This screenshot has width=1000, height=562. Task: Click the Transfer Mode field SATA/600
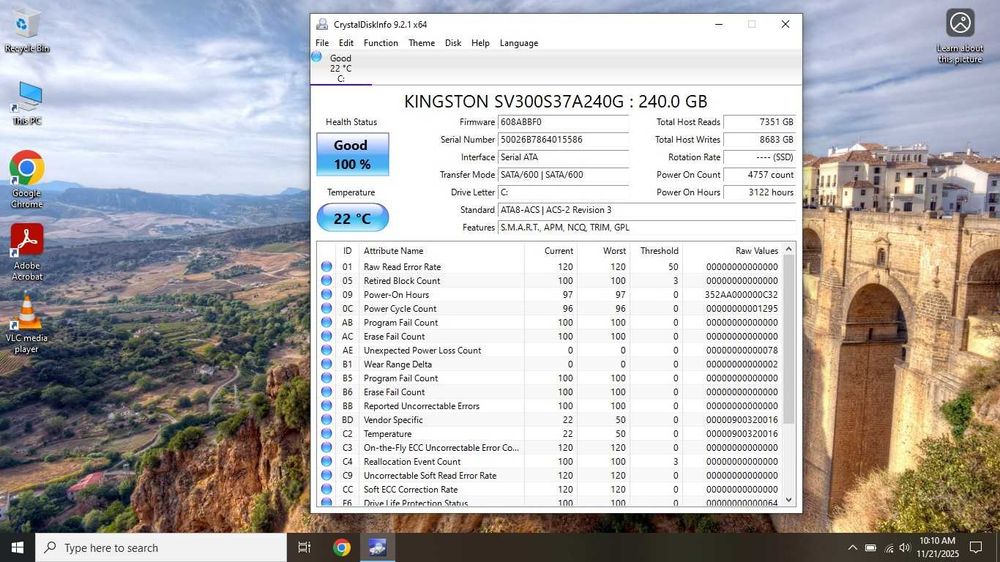coord(563,175)
